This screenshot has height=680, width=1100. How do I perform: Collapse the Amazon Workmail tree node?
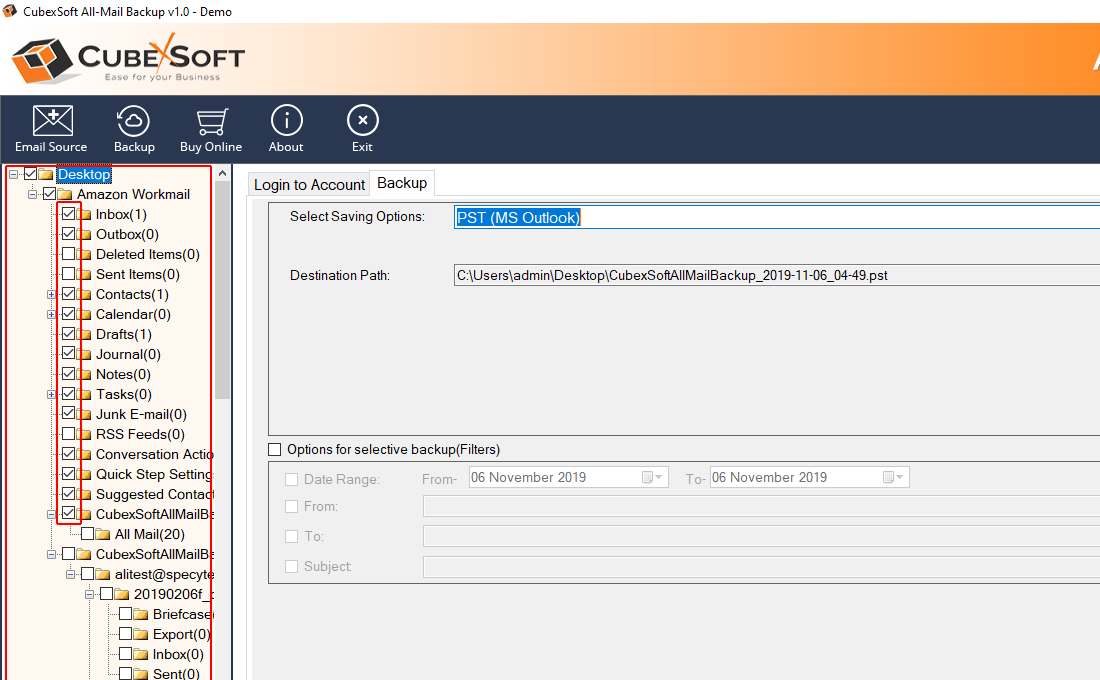tap(32, 194)
